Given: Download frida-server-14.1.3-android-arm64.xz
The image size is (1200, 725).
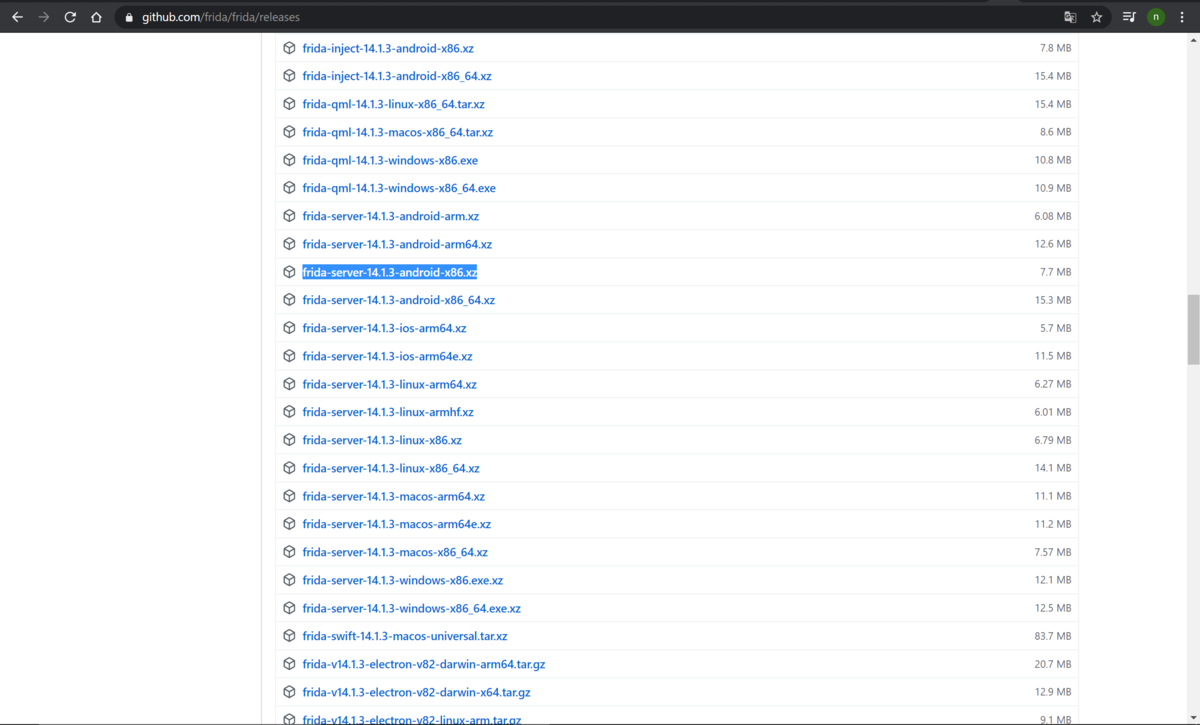Looking at the screenshot, I should click(x=397, y=244).
